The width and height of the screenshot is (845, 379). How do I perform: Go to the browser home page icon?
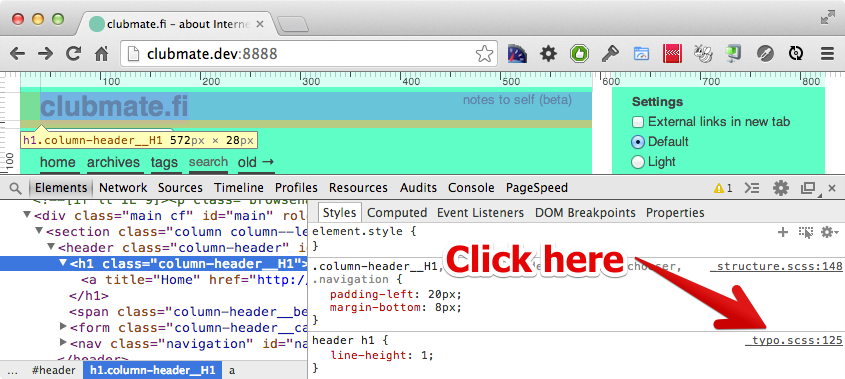click(x=102, y=53)
